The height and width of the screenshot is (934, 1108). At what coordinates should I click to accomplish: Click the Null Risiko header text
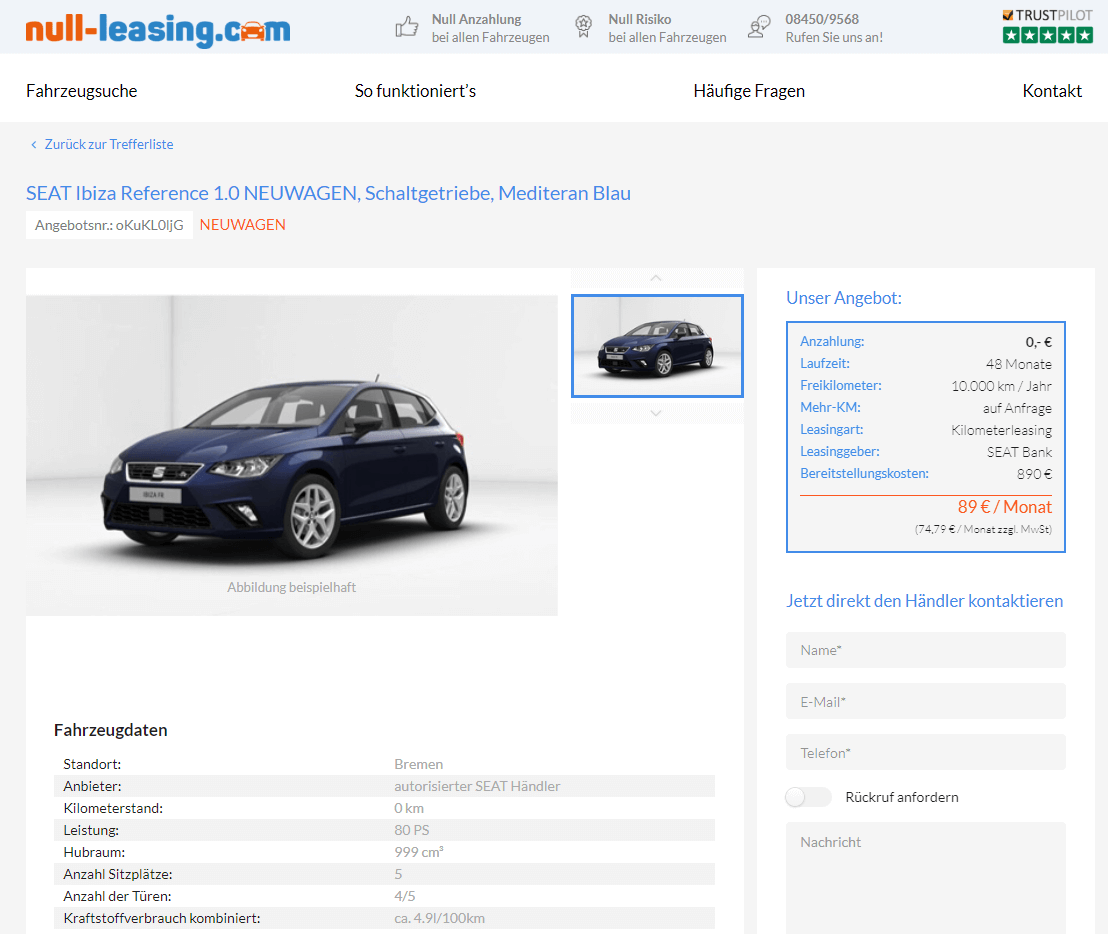click(x=640, y=19)
